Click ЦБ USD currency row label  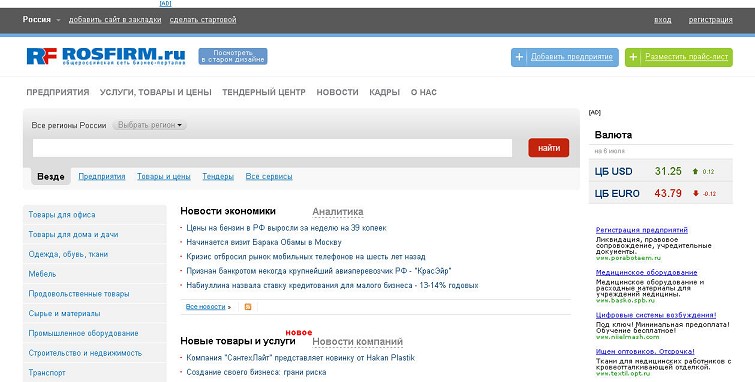point(613,171)
